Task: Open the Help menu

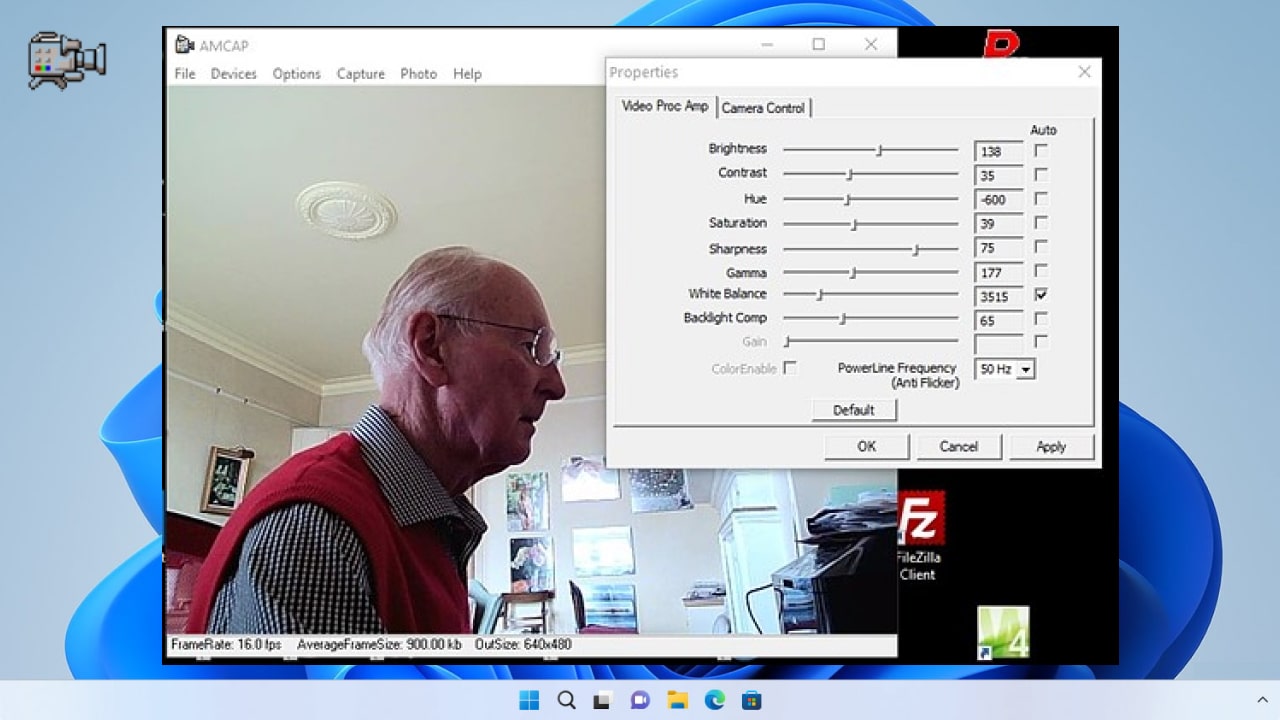Action: [x=467, y=74]
